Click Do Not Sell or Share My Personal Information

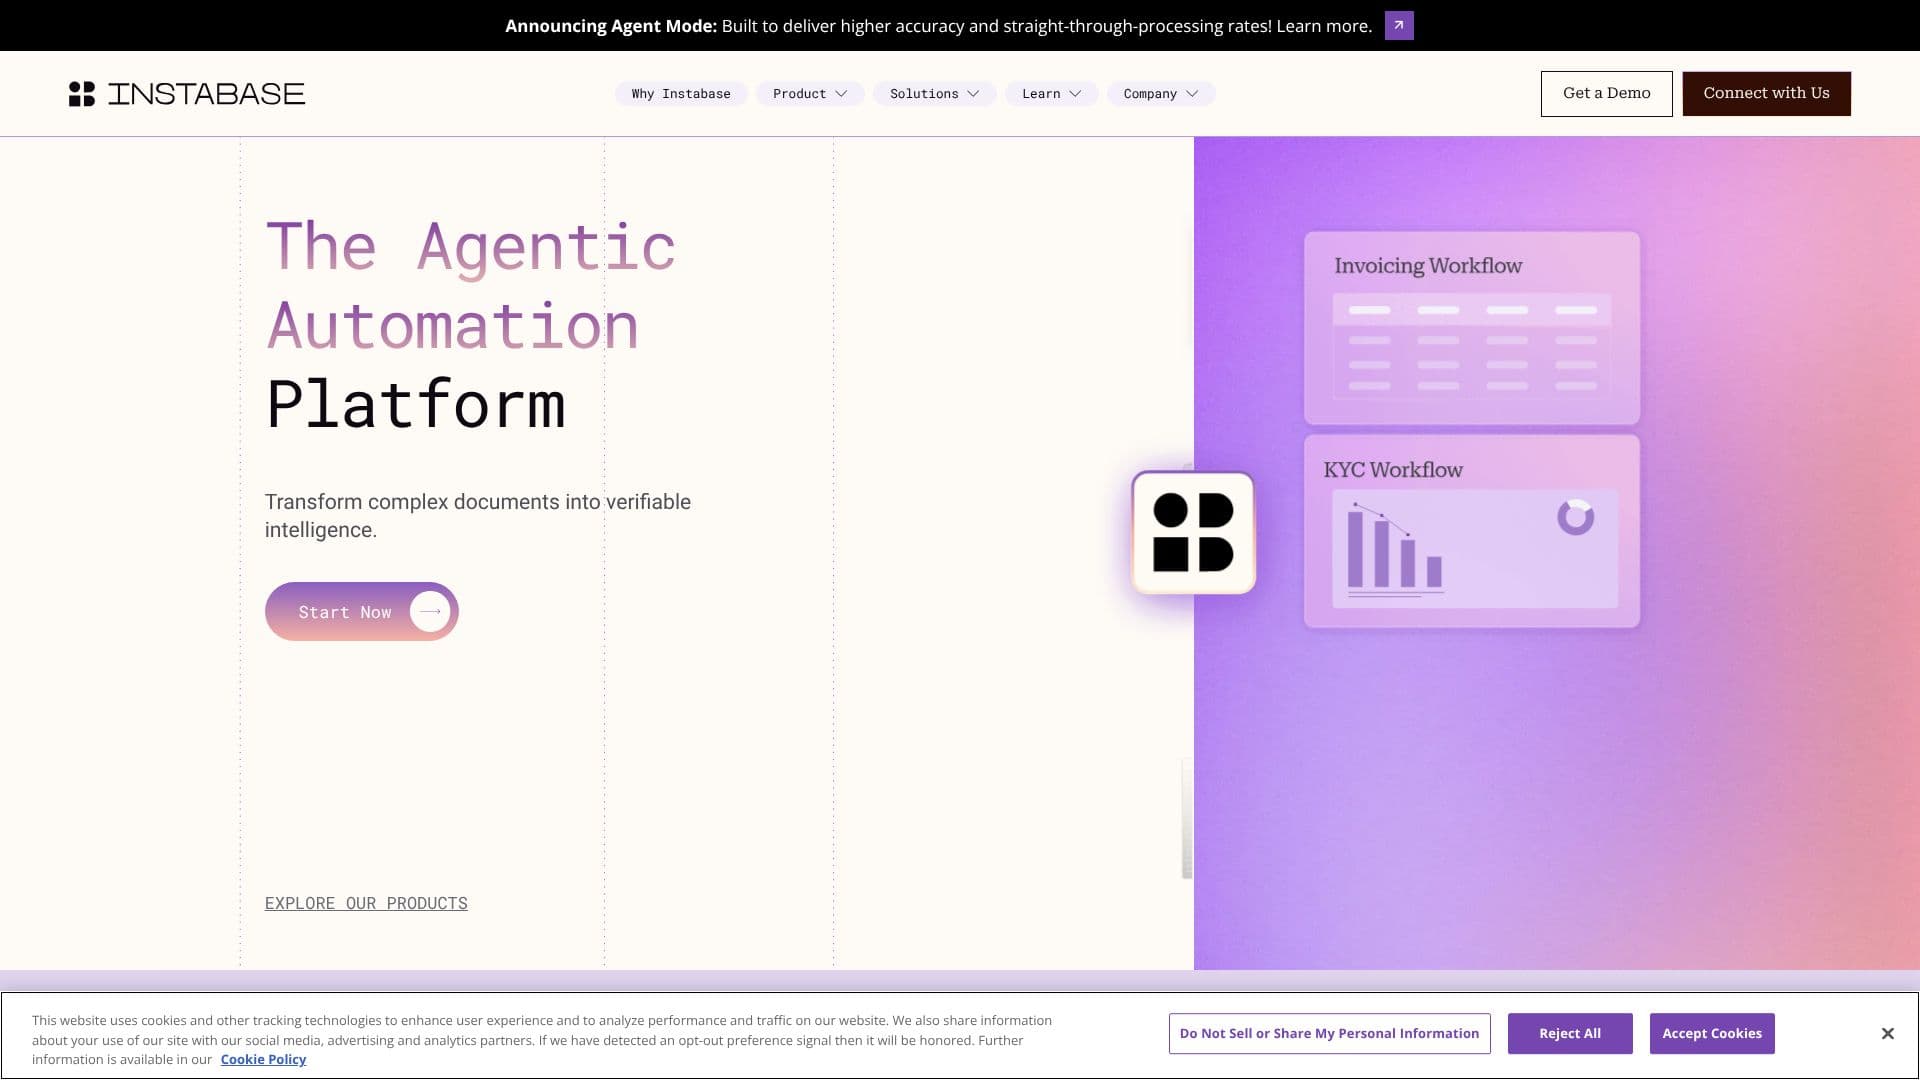[1329, 1034]
